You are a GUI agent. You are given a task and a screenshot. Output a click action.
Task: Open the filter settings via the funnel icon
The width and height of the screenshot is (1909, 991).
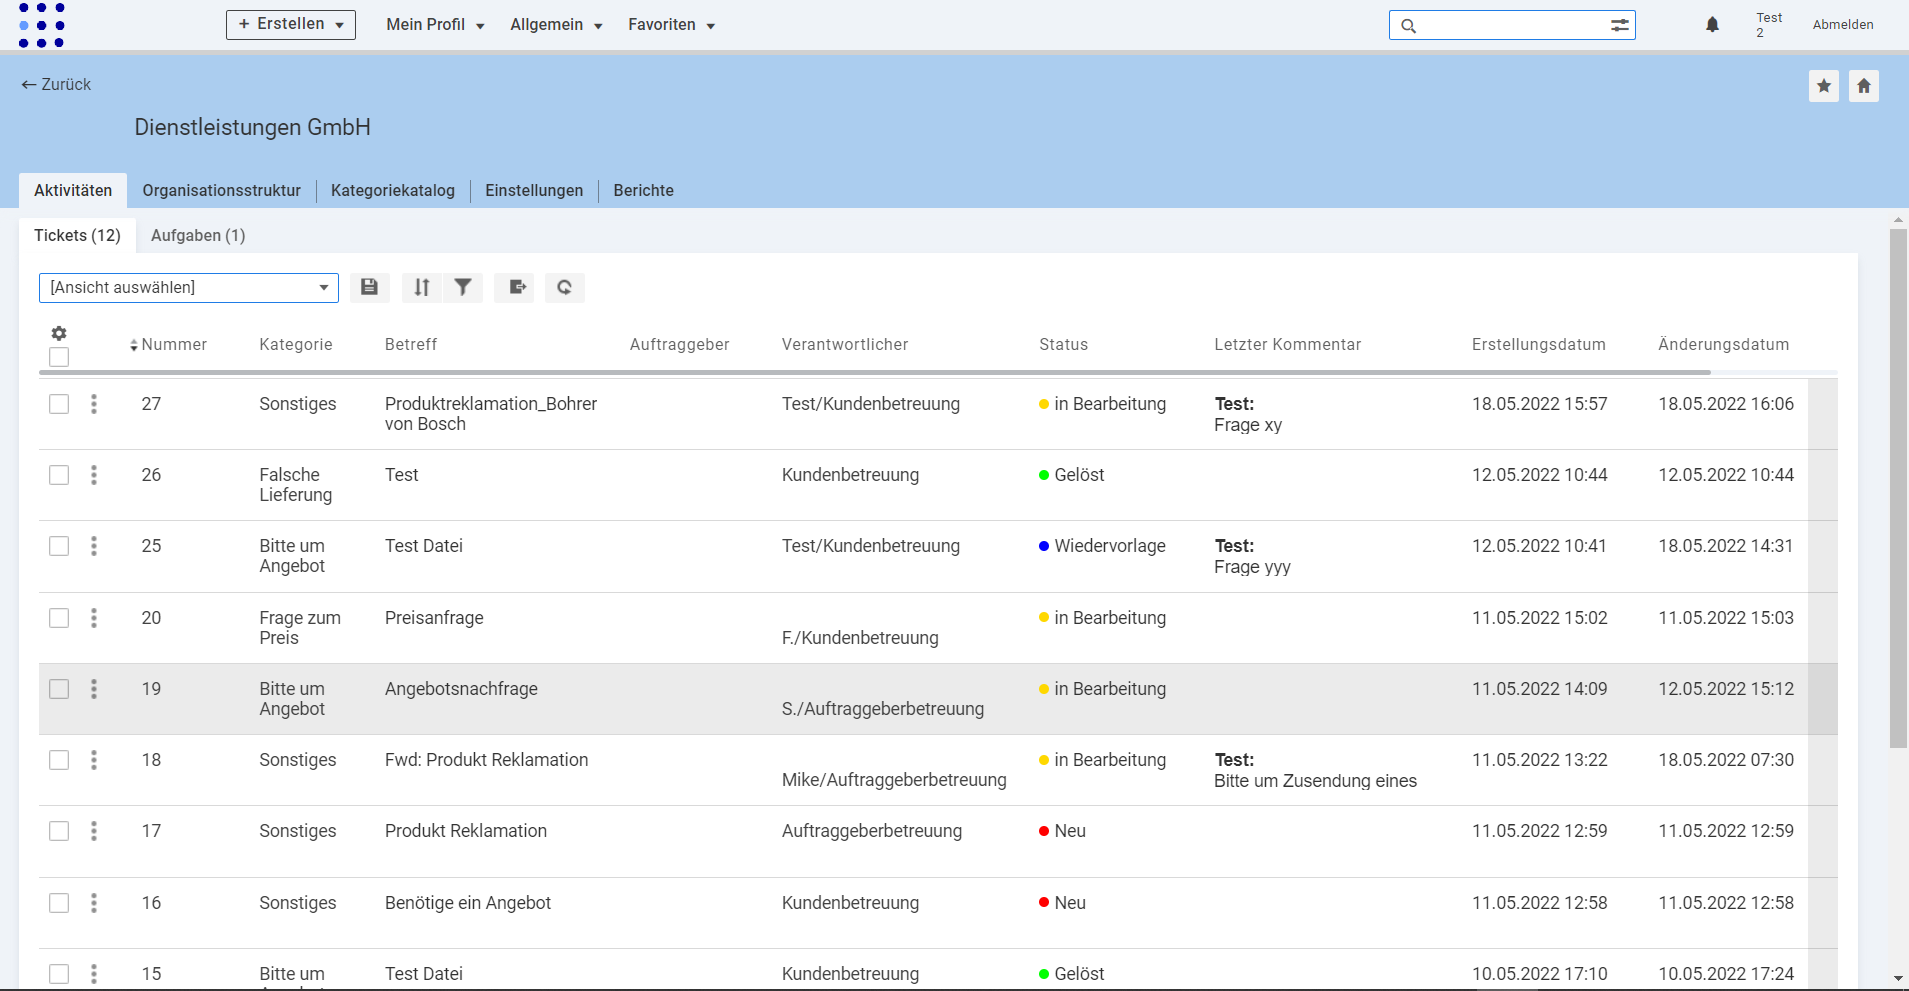[x=462, y=287]
